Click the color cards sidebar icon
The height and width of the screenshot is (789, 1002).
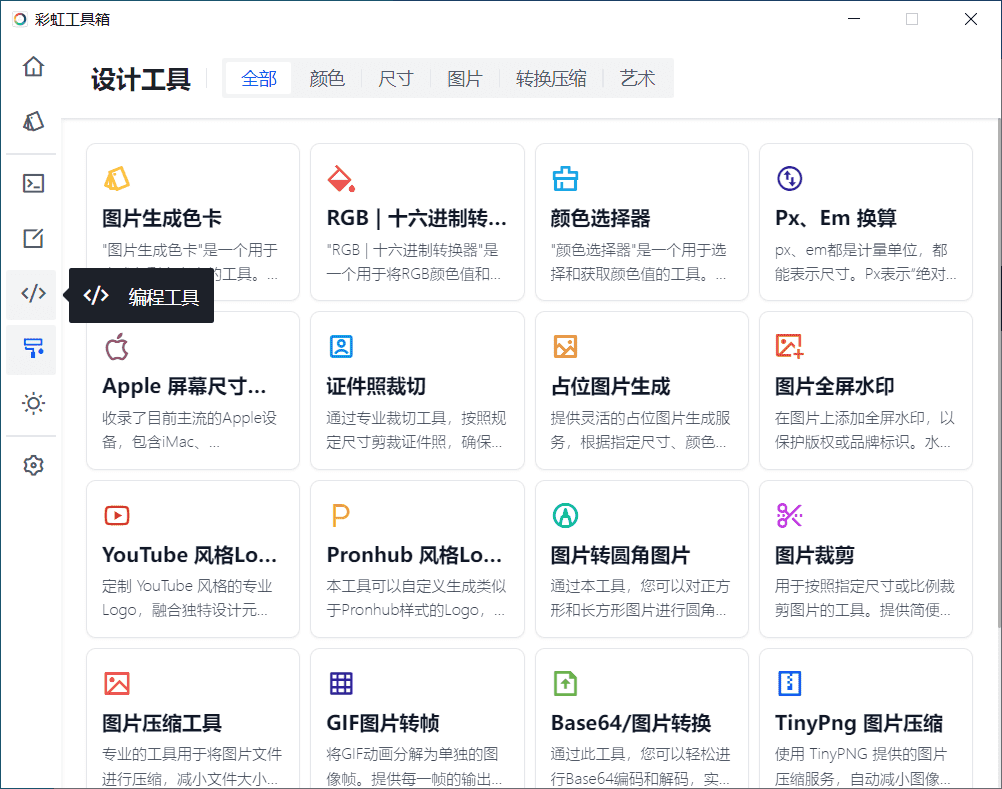[33, 122]
